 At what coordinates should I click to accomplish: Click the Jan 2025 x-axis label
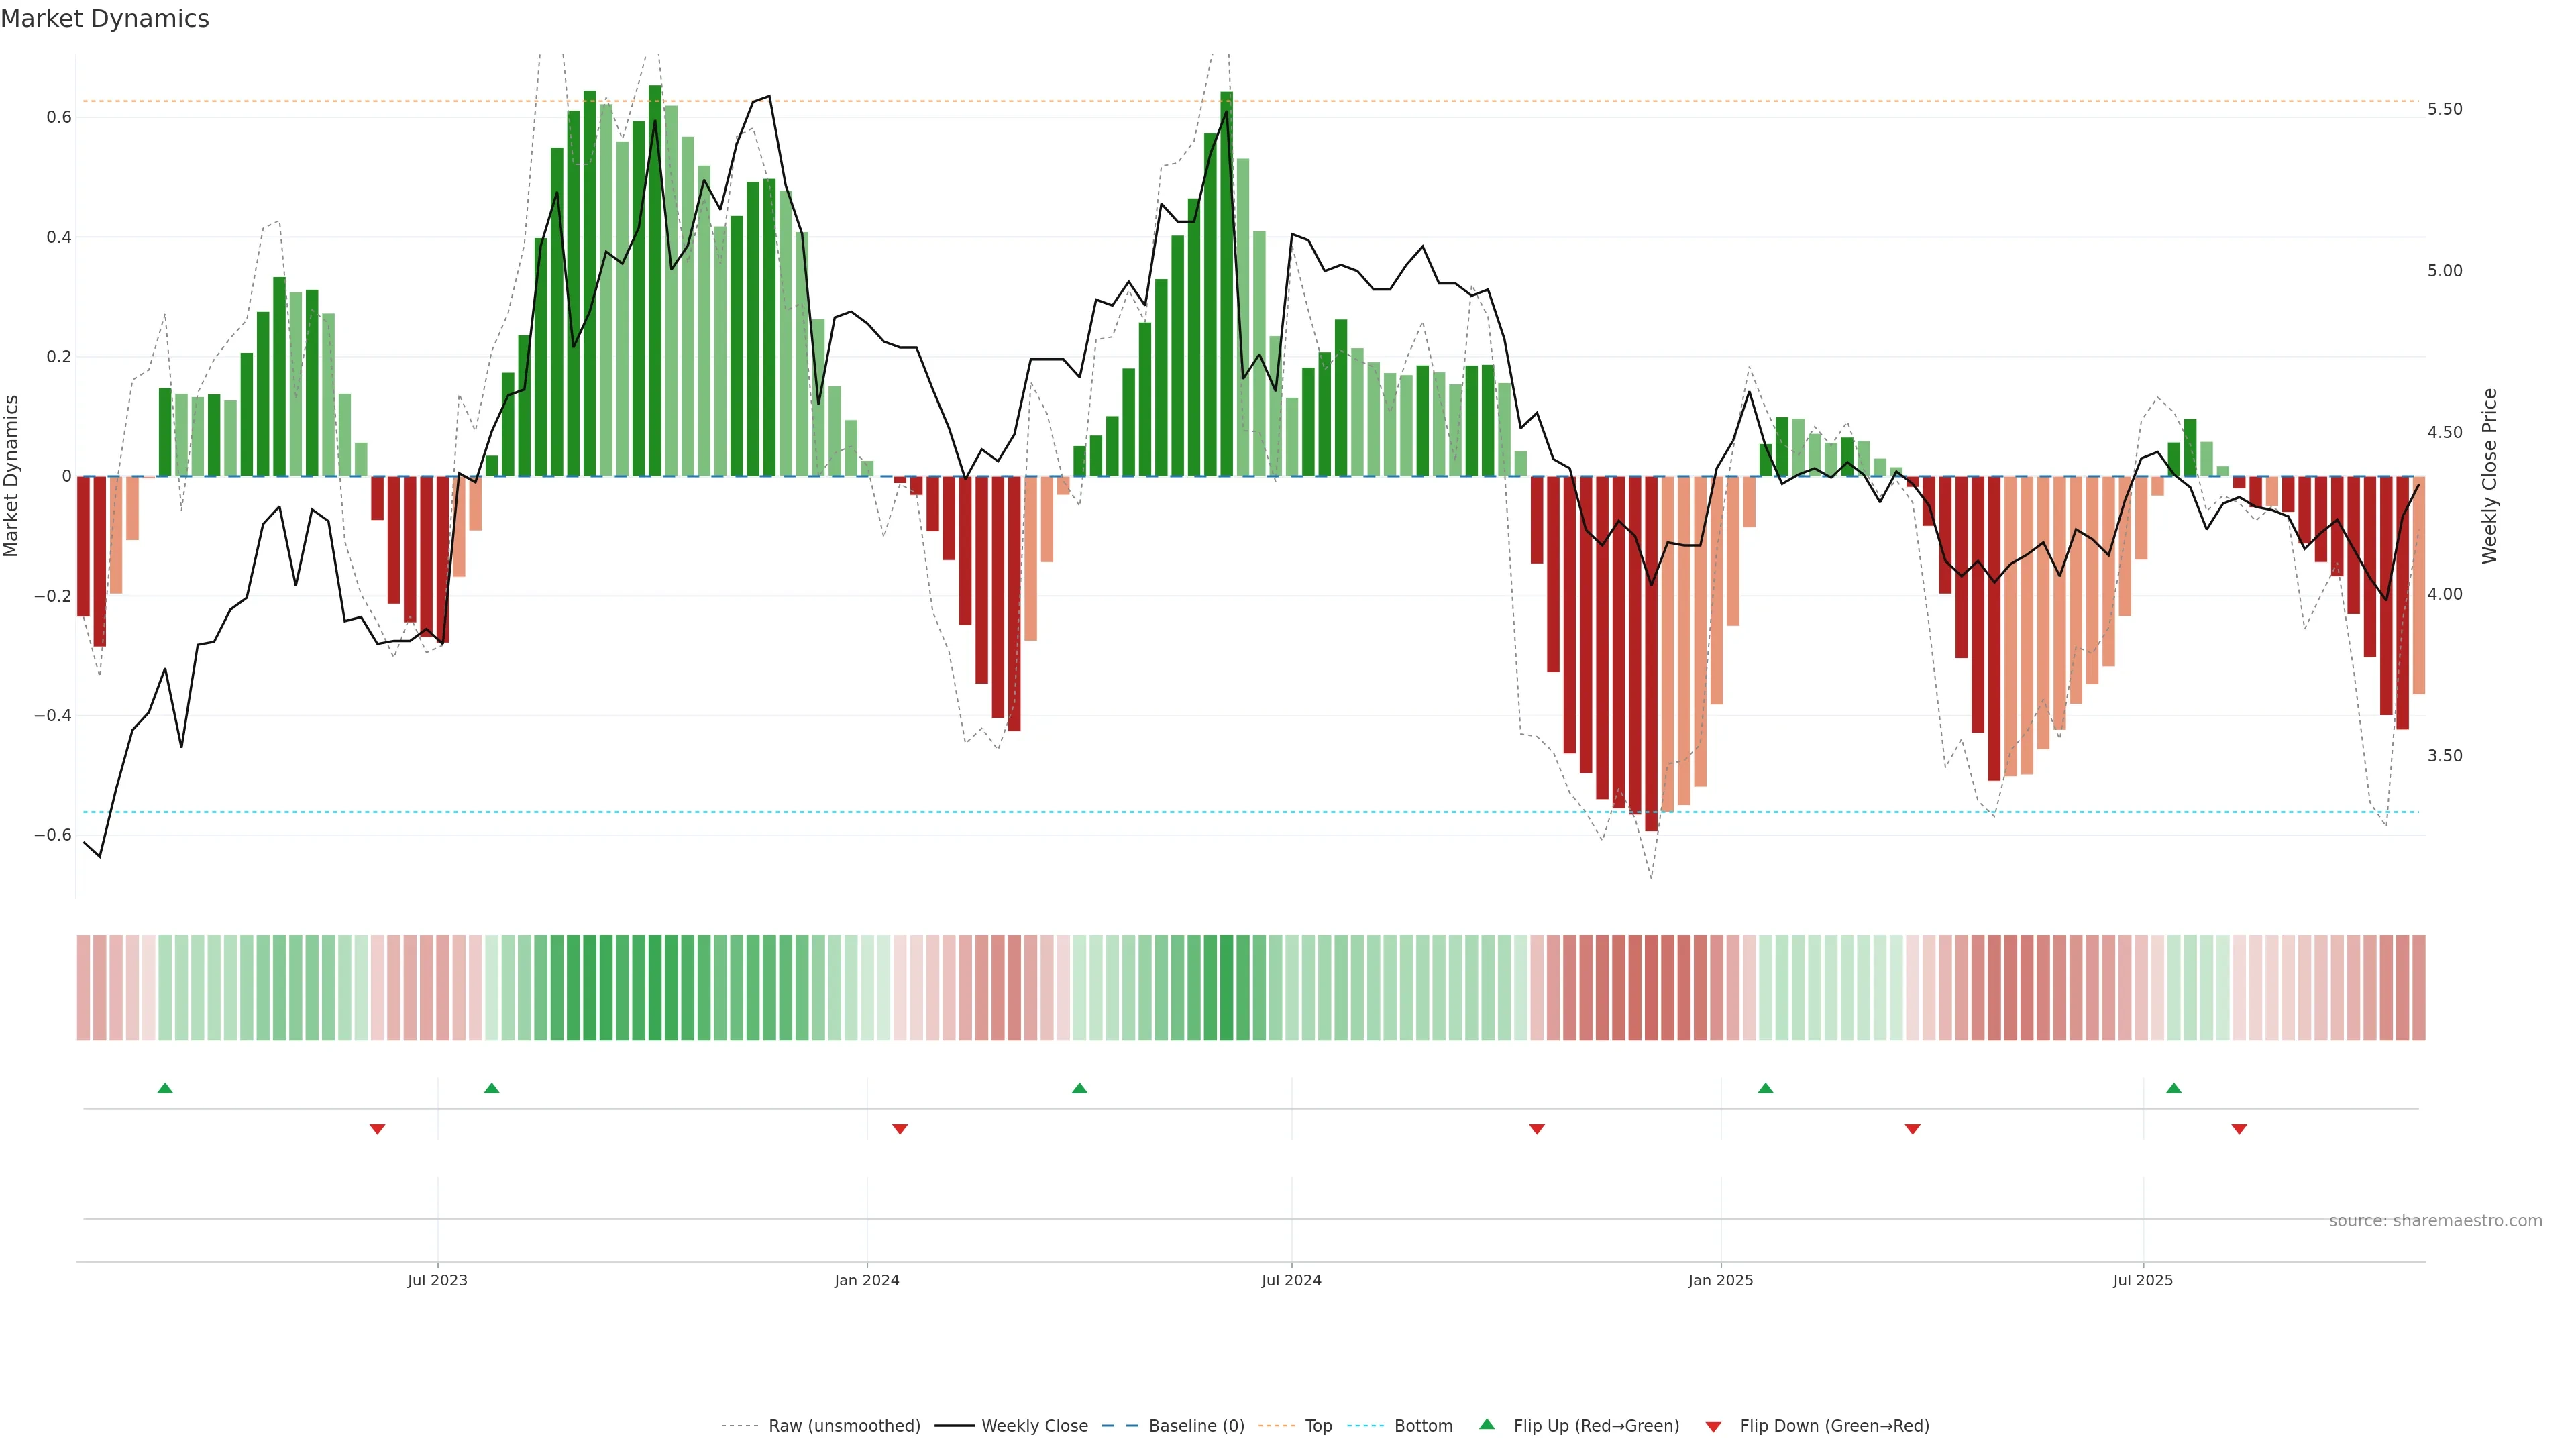click(x=1720, y=1281)
